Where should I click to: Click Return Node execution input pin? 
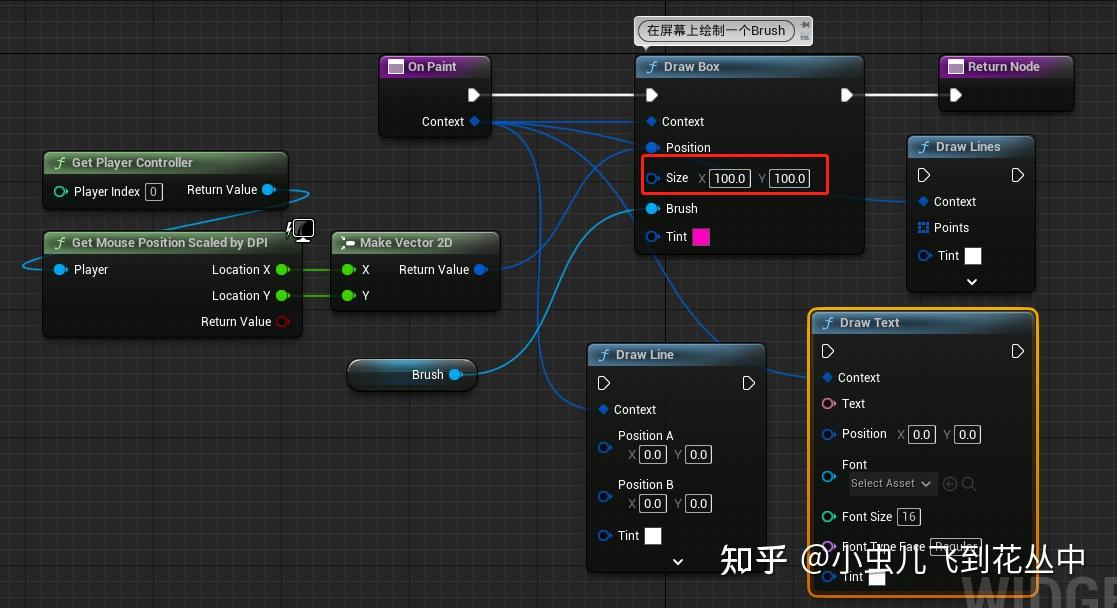(x=956, y=95)
